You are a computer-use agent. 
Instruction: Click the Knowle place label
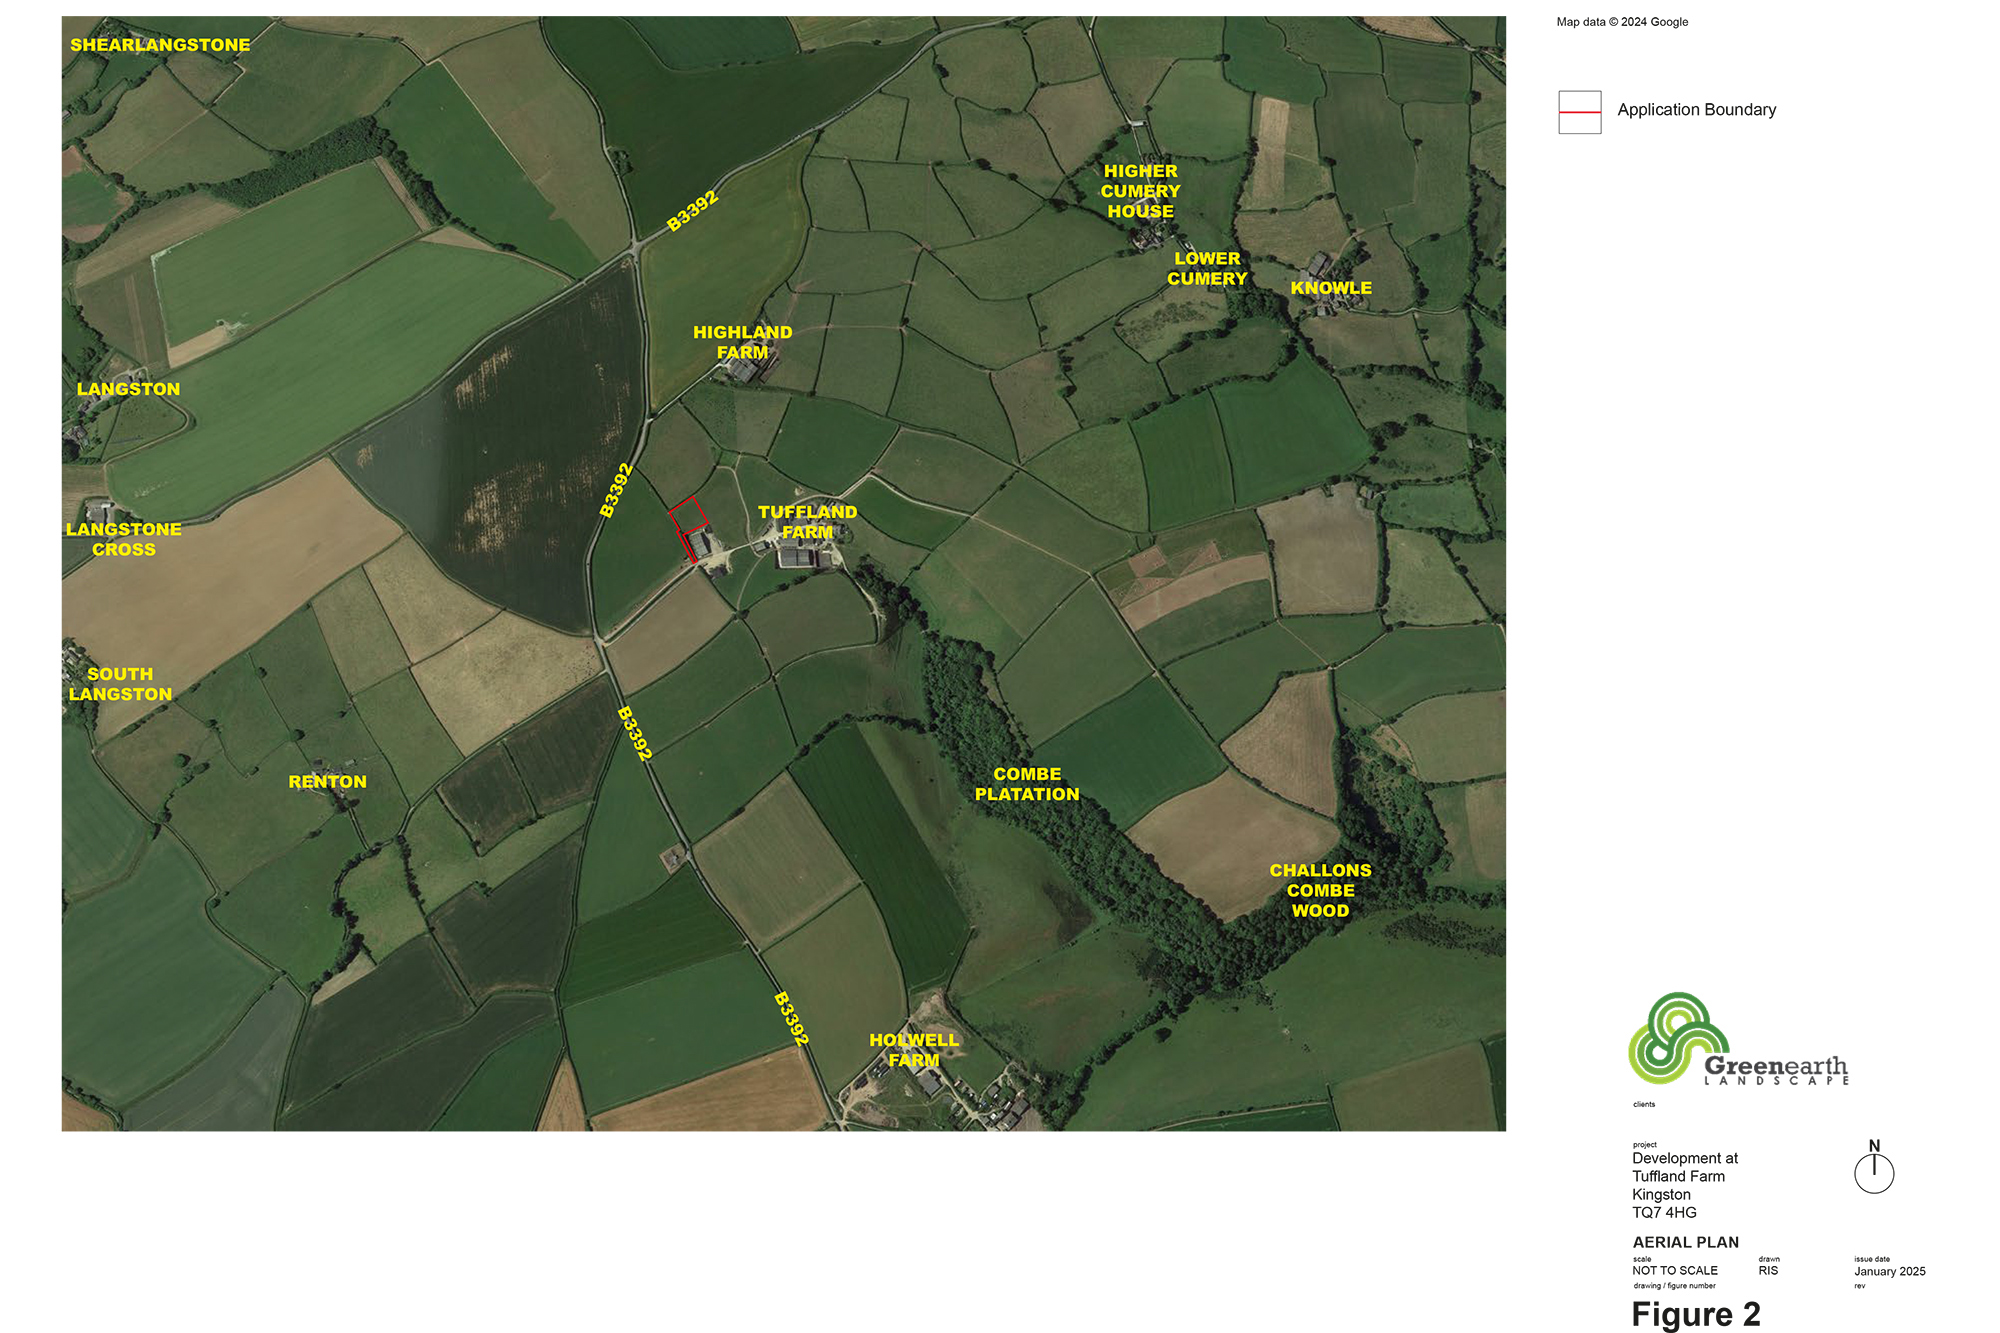click(x=1330, y=288)
